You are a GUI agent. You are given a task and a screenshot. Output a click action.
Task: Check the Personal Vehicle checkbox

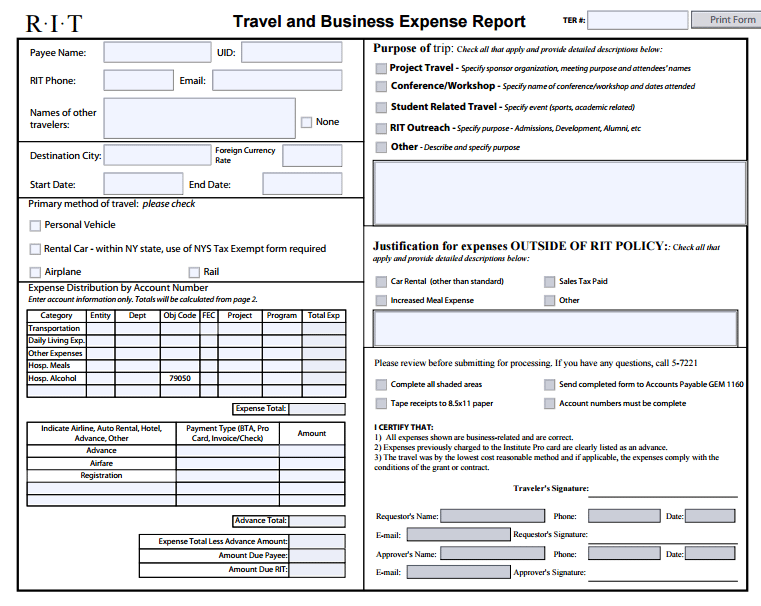35,226
